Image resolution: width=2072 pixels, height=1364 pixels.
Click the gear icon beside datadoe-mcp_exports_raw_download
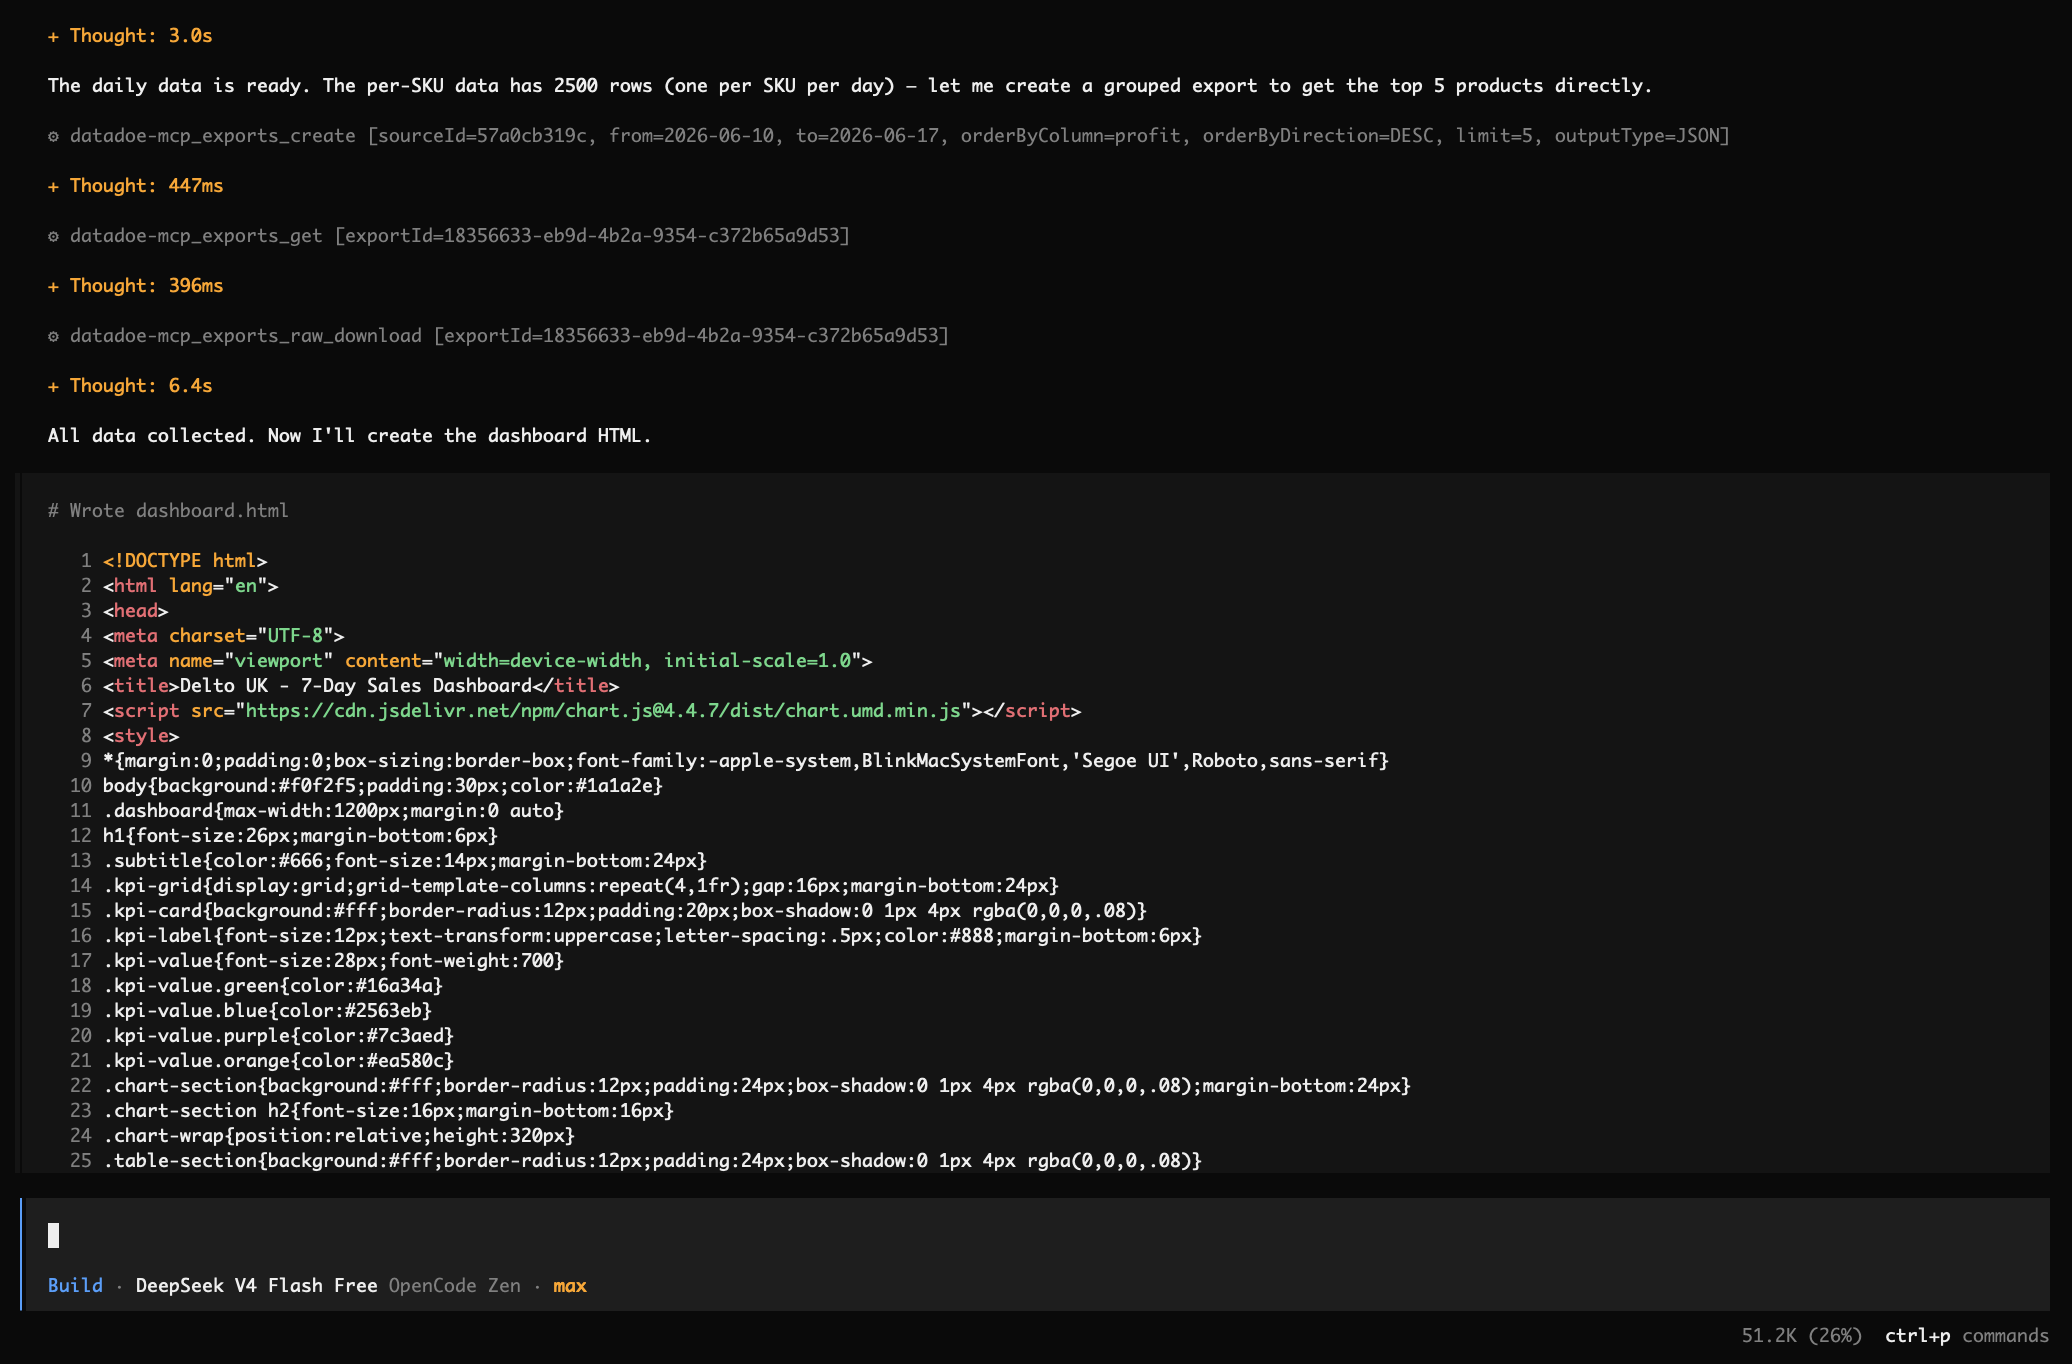tap(54, 336)
